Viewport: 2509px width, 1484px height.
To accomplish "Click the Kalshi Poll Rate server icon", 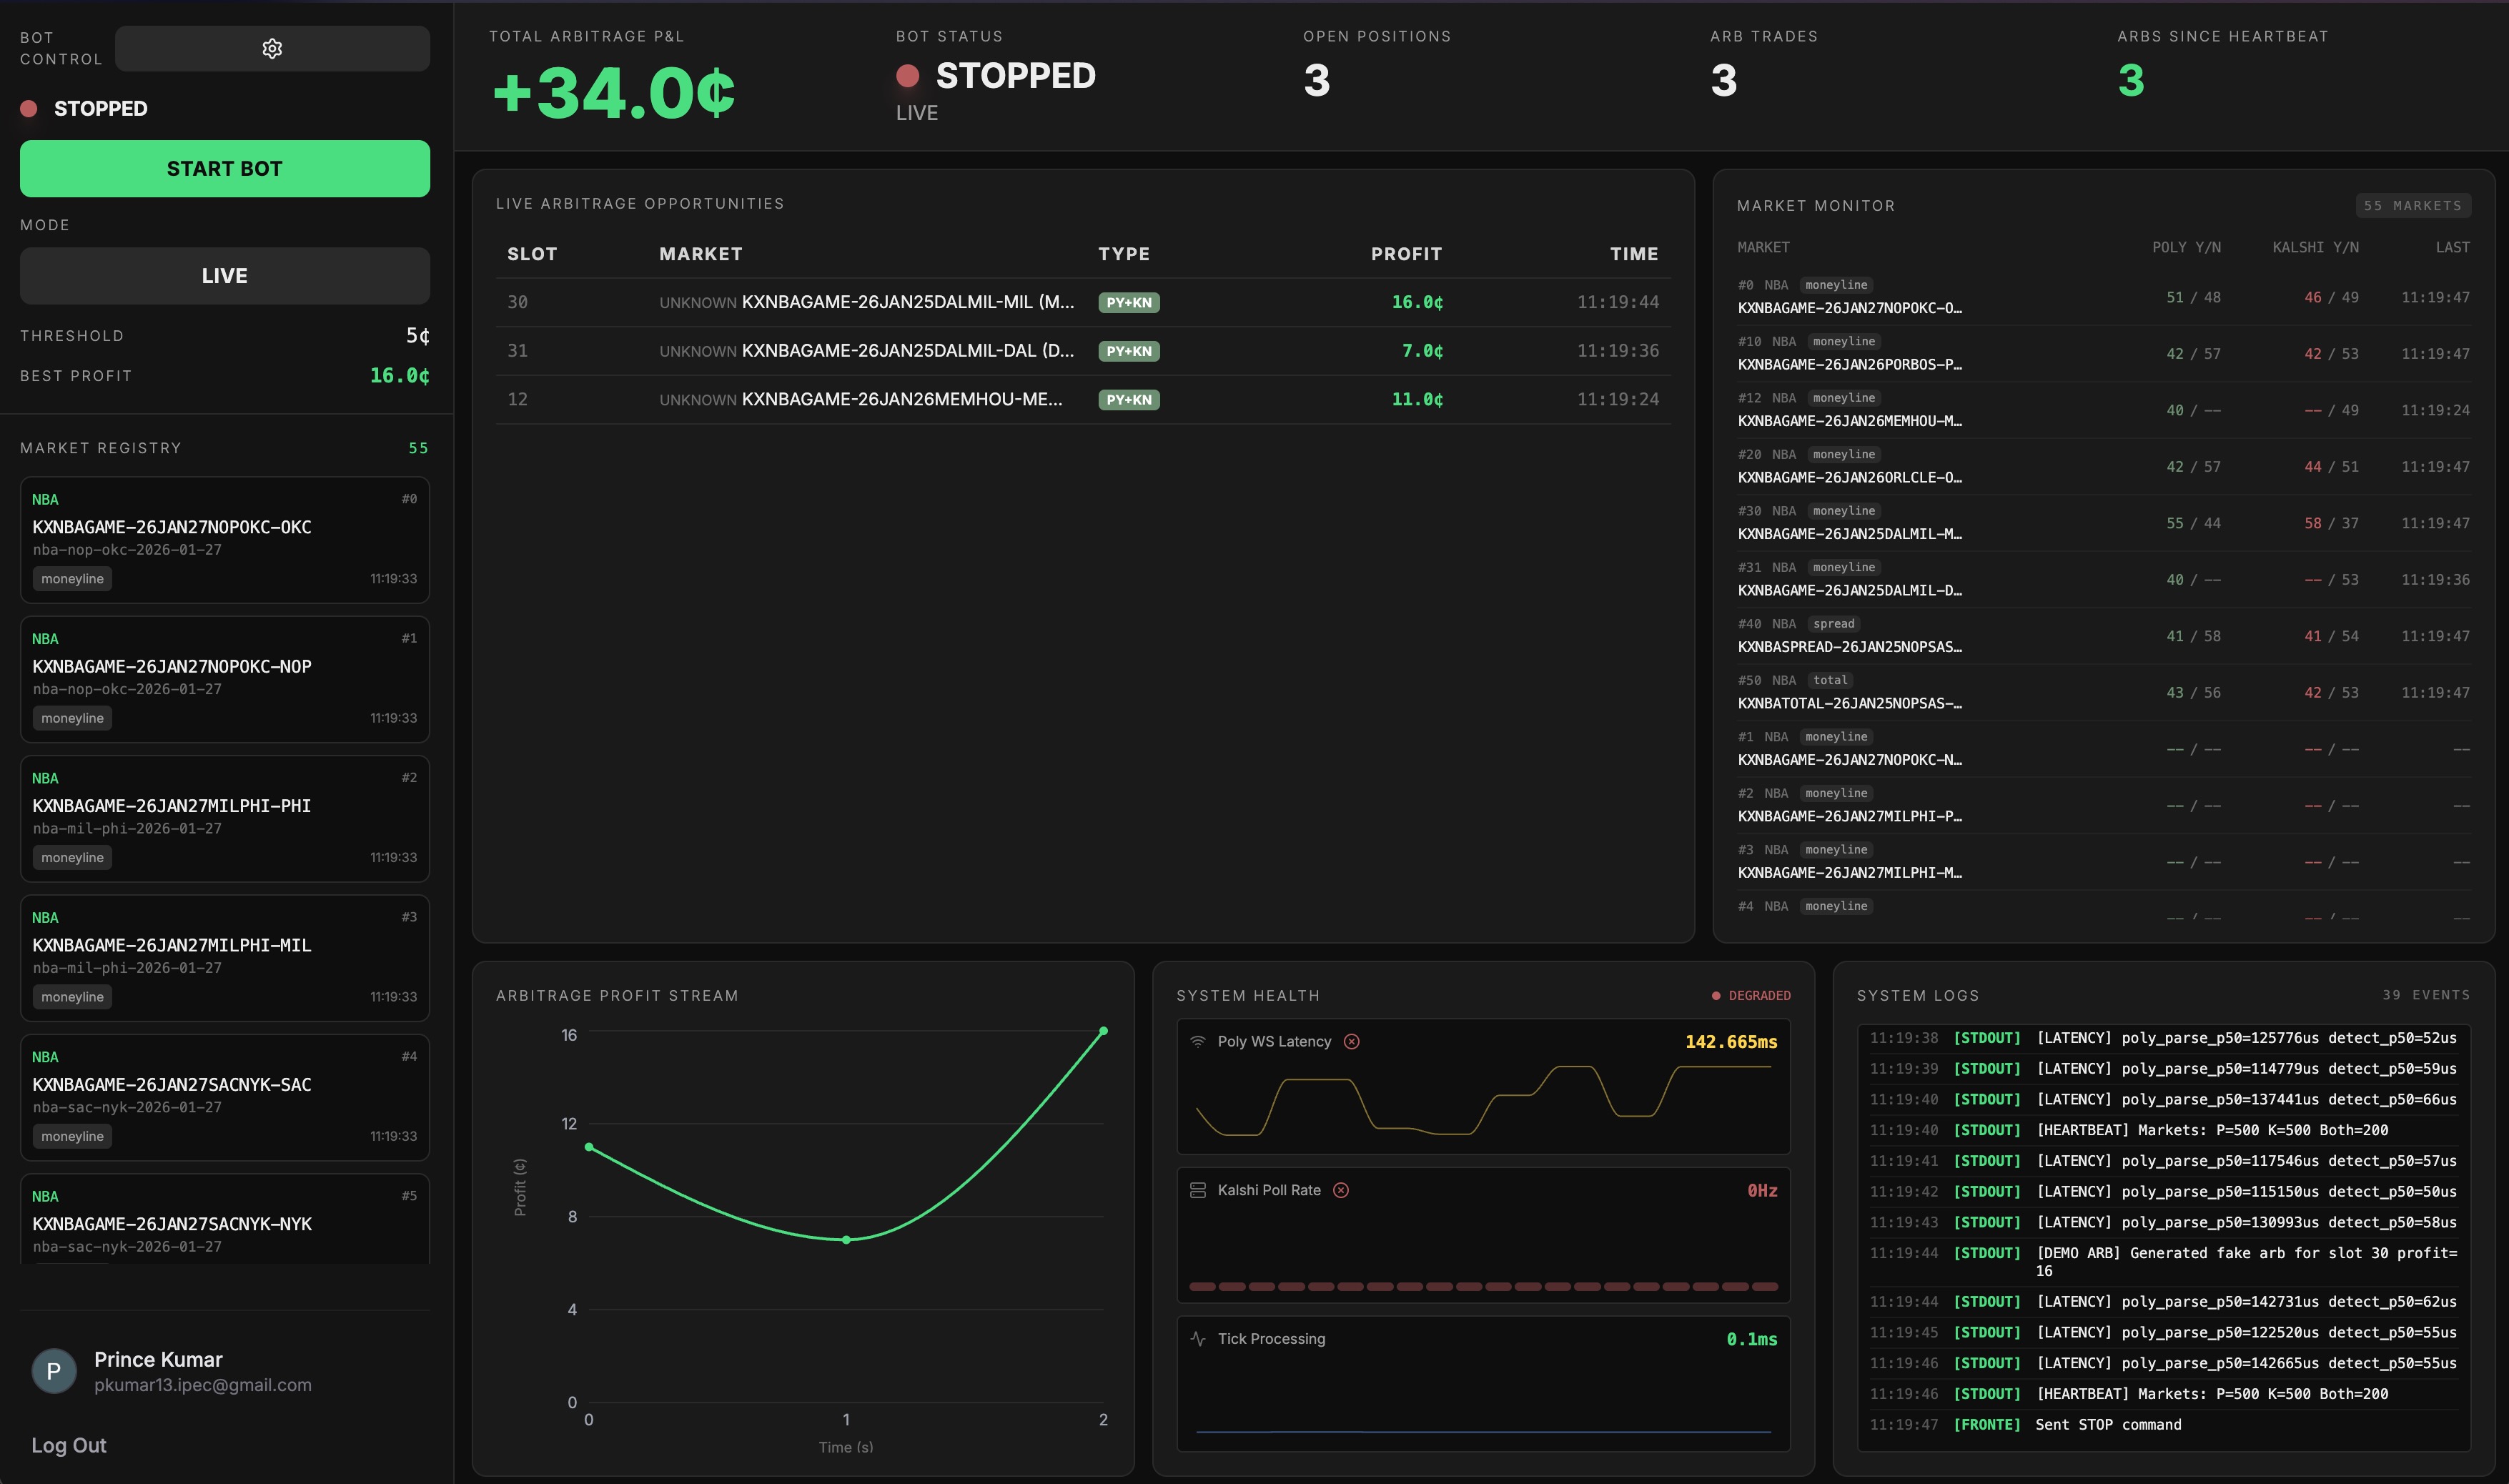I will (x=1197, y=1190).
